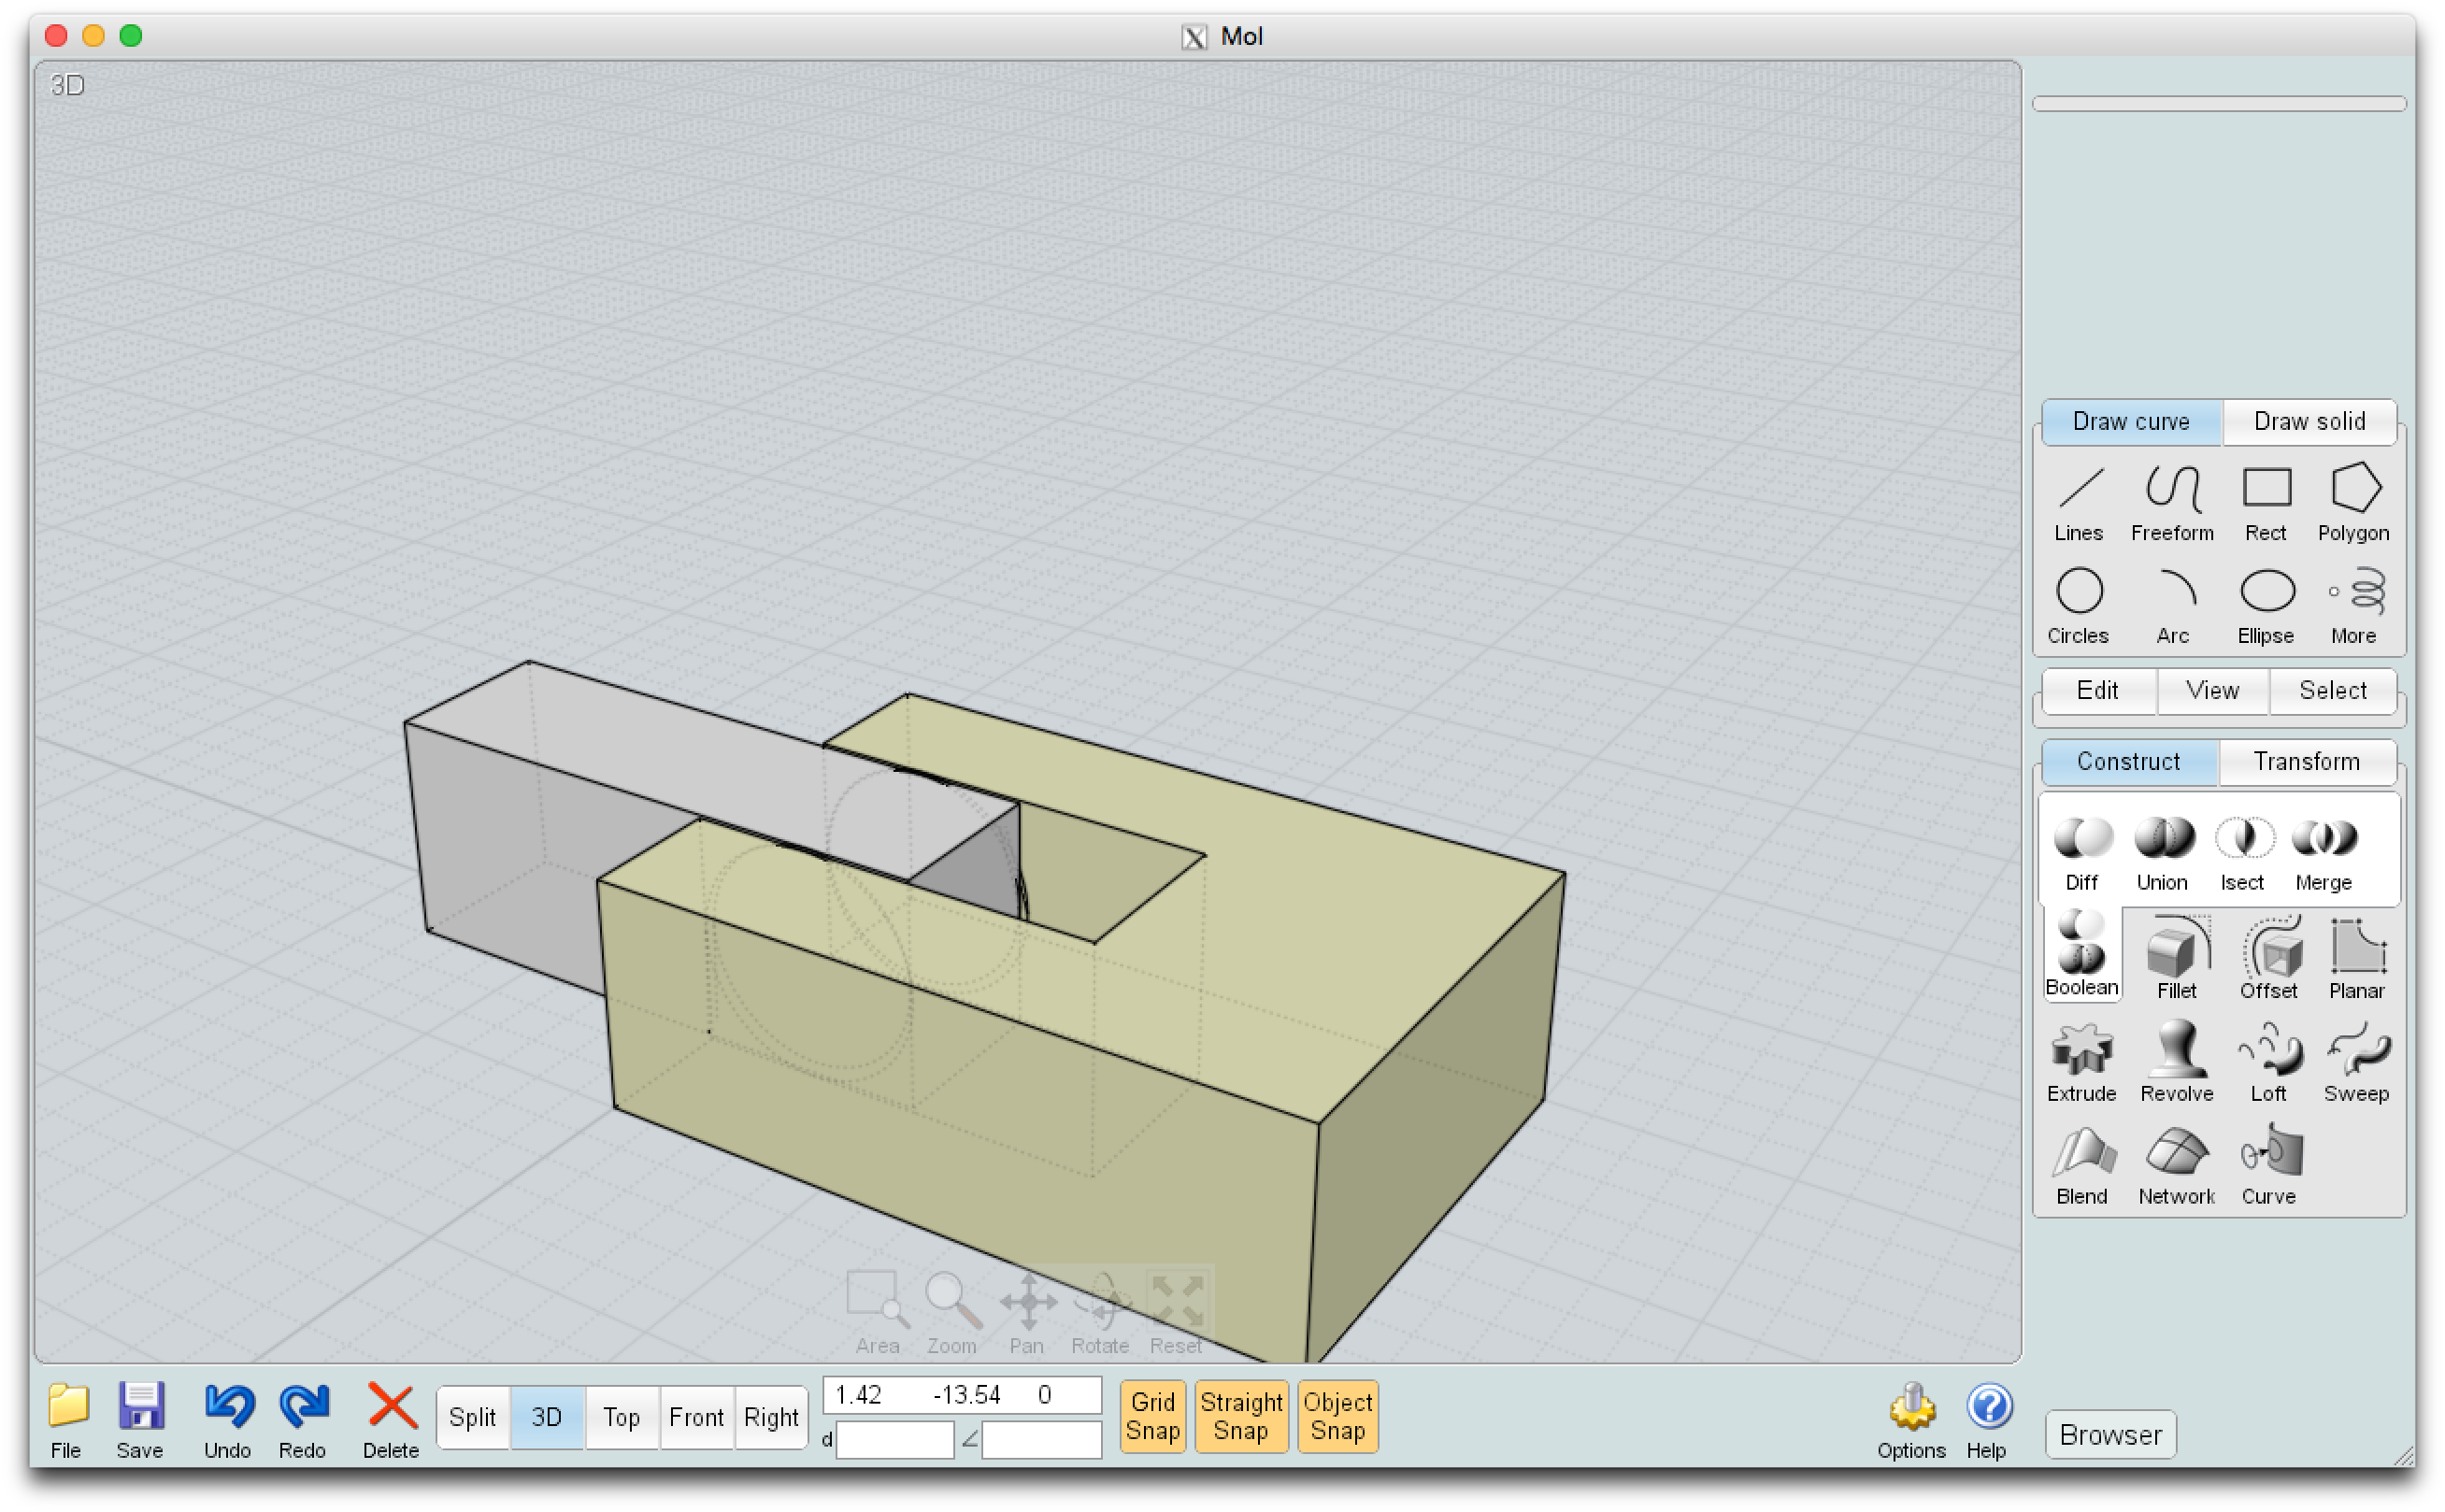Viewport: 2445px width, 1512px height.
Task: Switch to Top view
Action: point(621,1417)
